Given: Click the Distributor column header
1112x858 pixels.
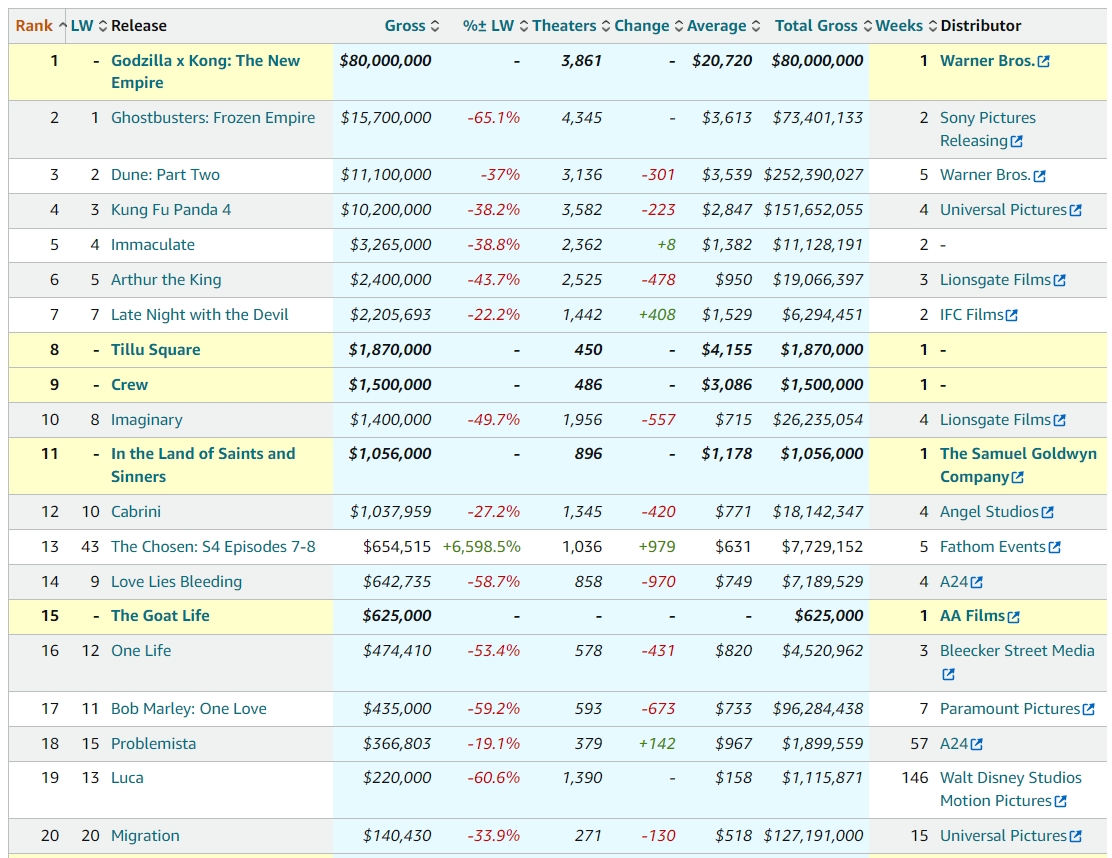Looking at the screenshot, I should 980,26.
